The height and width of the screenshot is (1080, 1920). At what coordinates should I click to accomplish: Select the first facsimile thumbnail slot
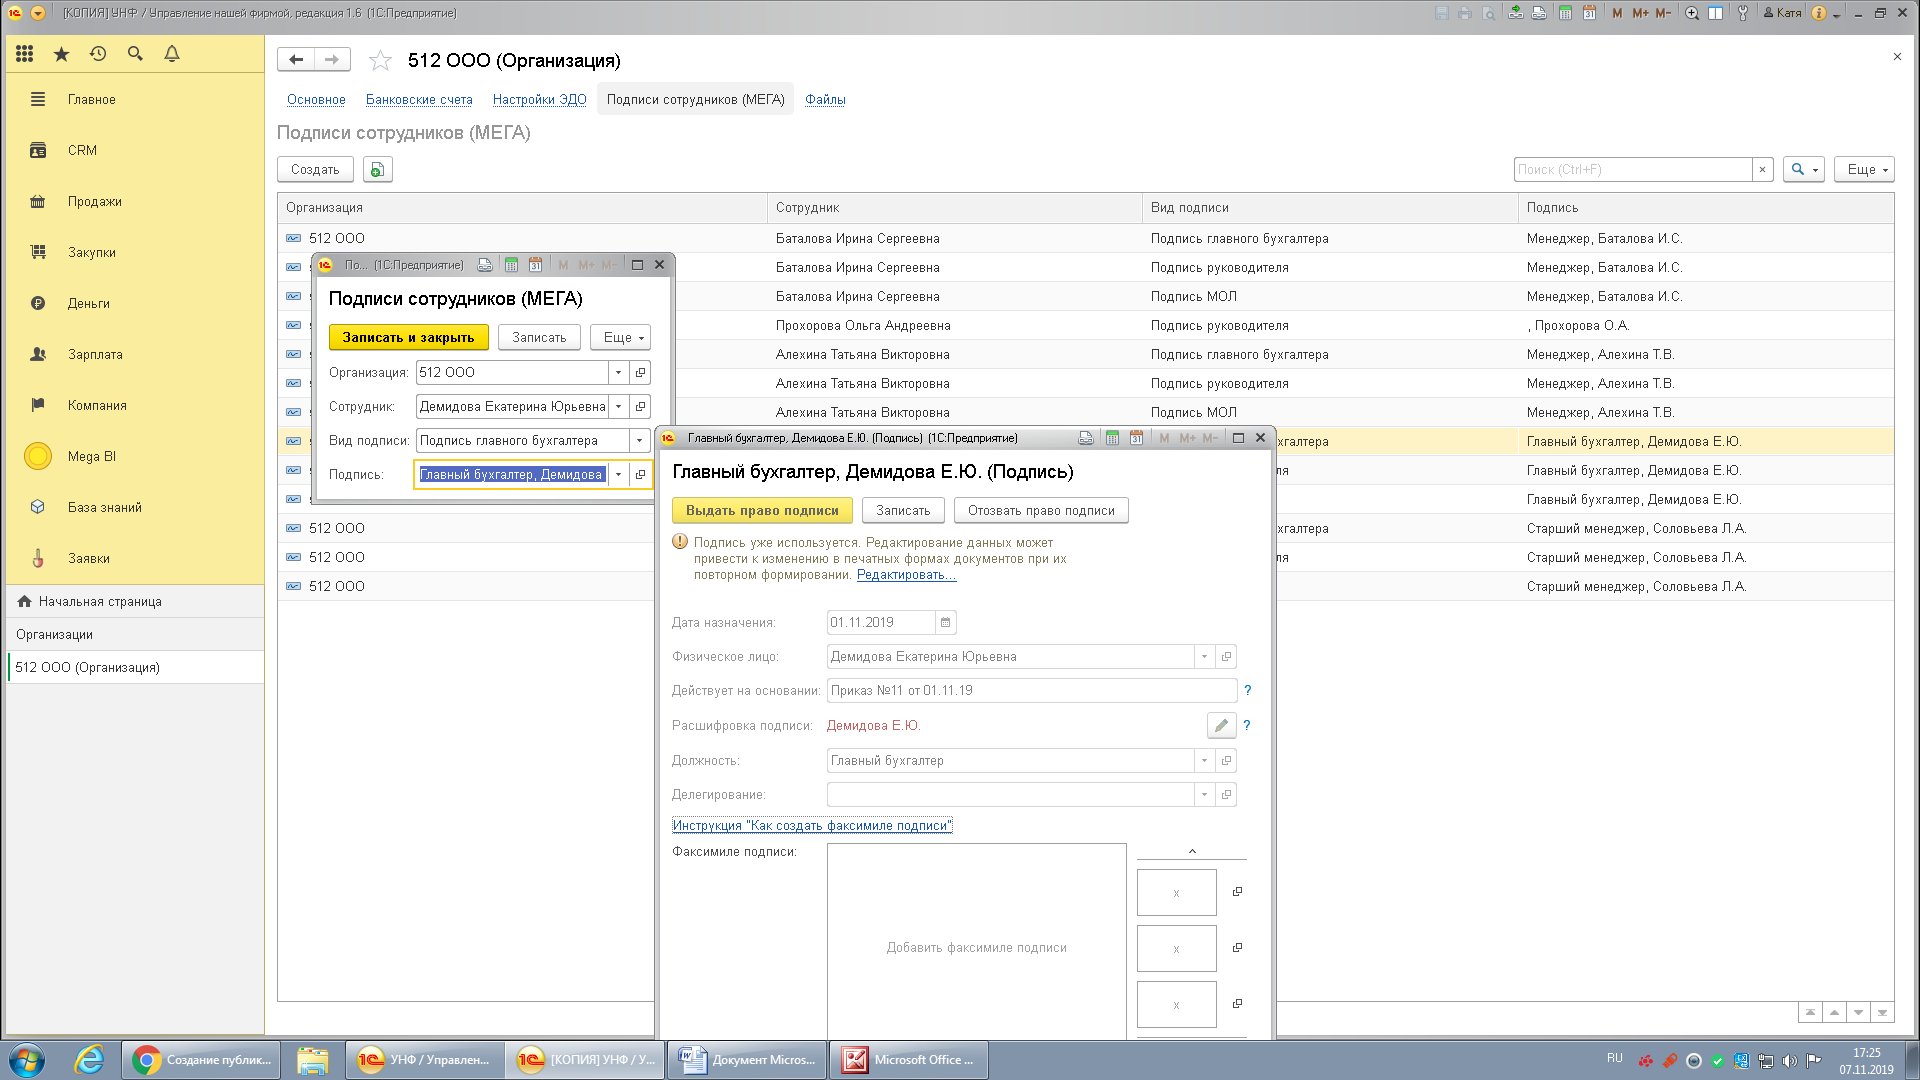(x=1176, y=892)
